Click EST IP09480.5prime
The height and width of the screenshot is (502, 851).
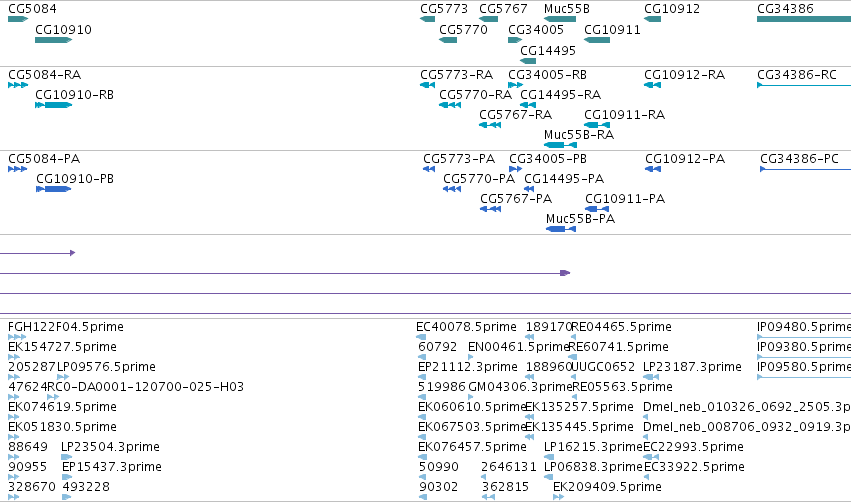point(804,327)
